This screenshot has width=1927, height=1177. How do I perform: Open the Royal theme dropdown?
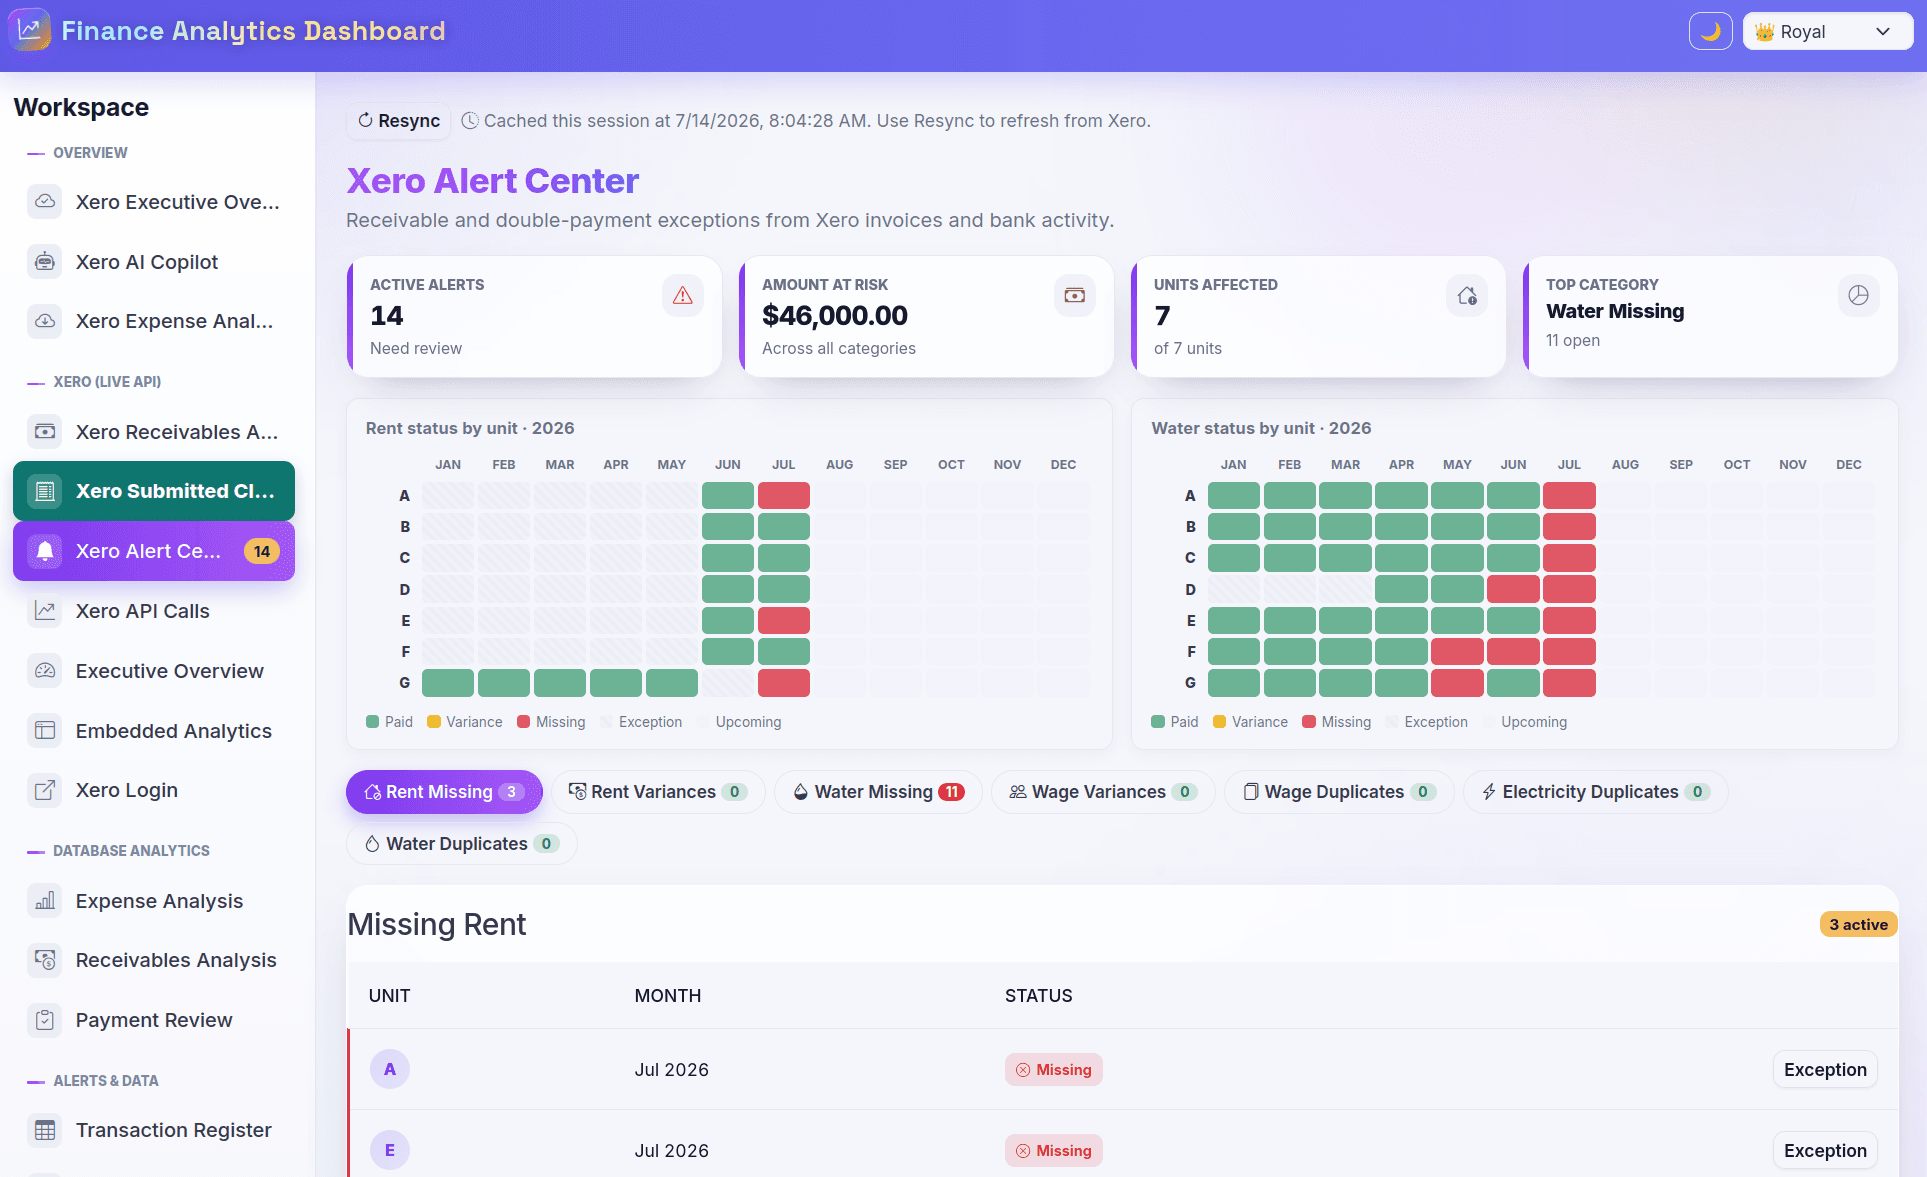1827,32
